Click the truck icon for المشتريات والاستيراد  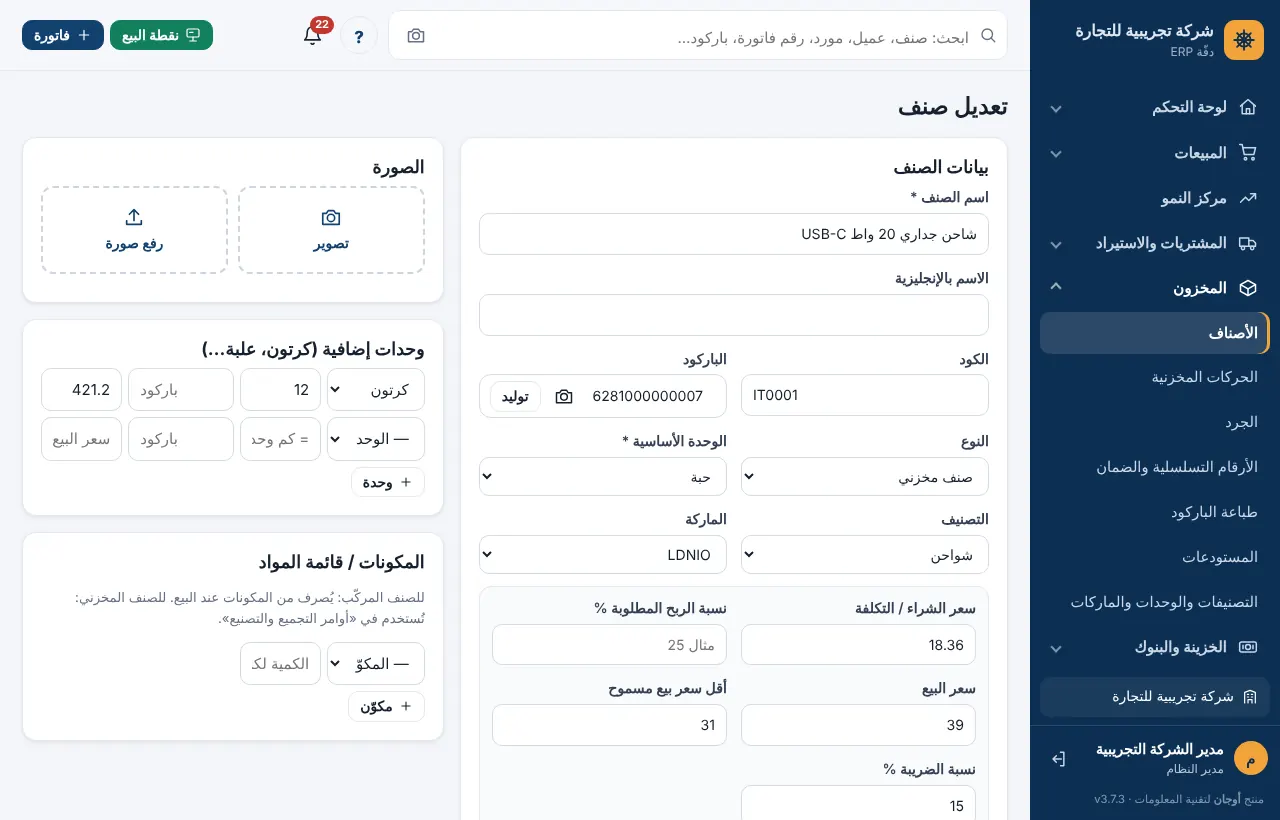click(x=1248, y=243)
